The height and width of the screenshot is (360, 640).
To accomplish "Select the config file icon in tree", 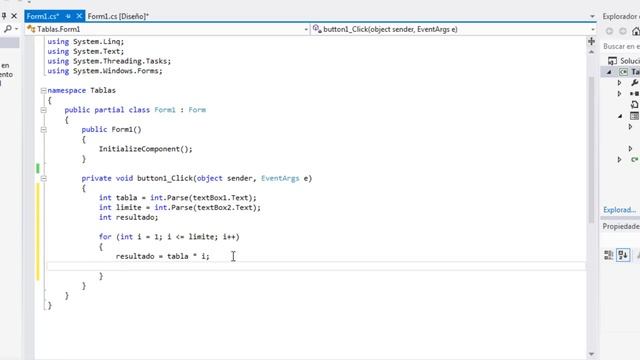I will pos(635,105).
